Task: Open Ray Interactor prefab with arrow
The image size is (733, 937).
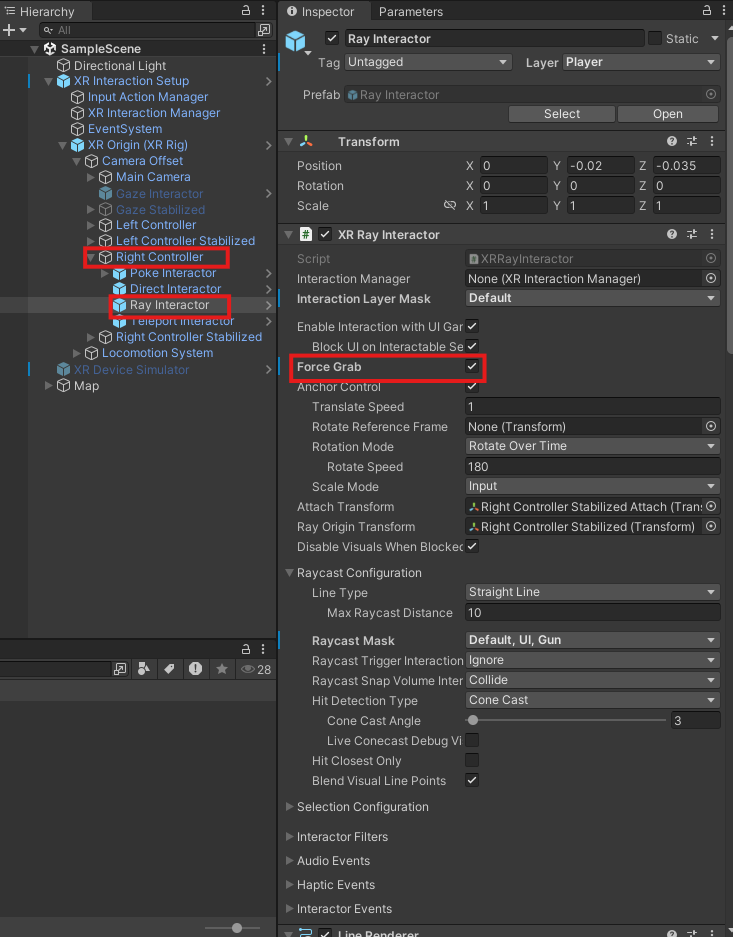Action: (268, 305)
